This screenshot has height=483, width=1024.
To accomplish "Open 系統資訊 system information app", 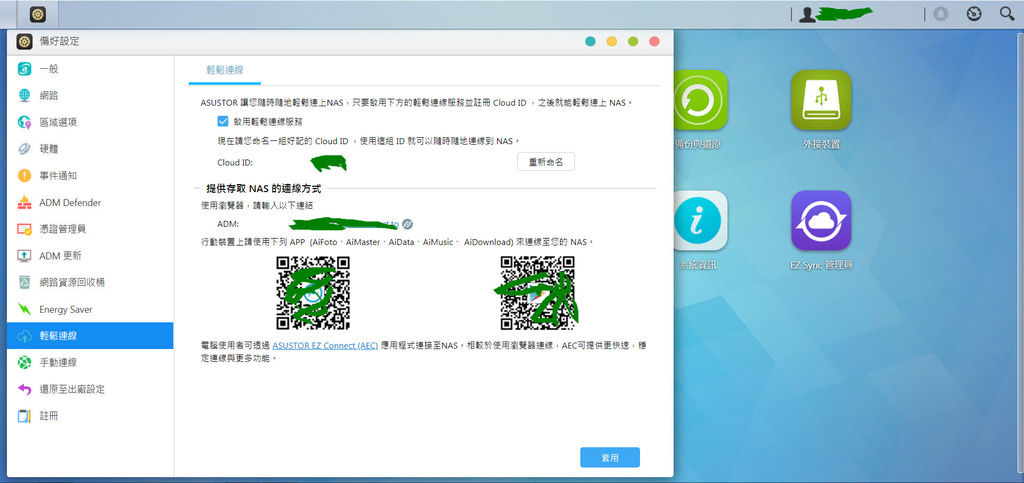I will click(x=700, y=221).
